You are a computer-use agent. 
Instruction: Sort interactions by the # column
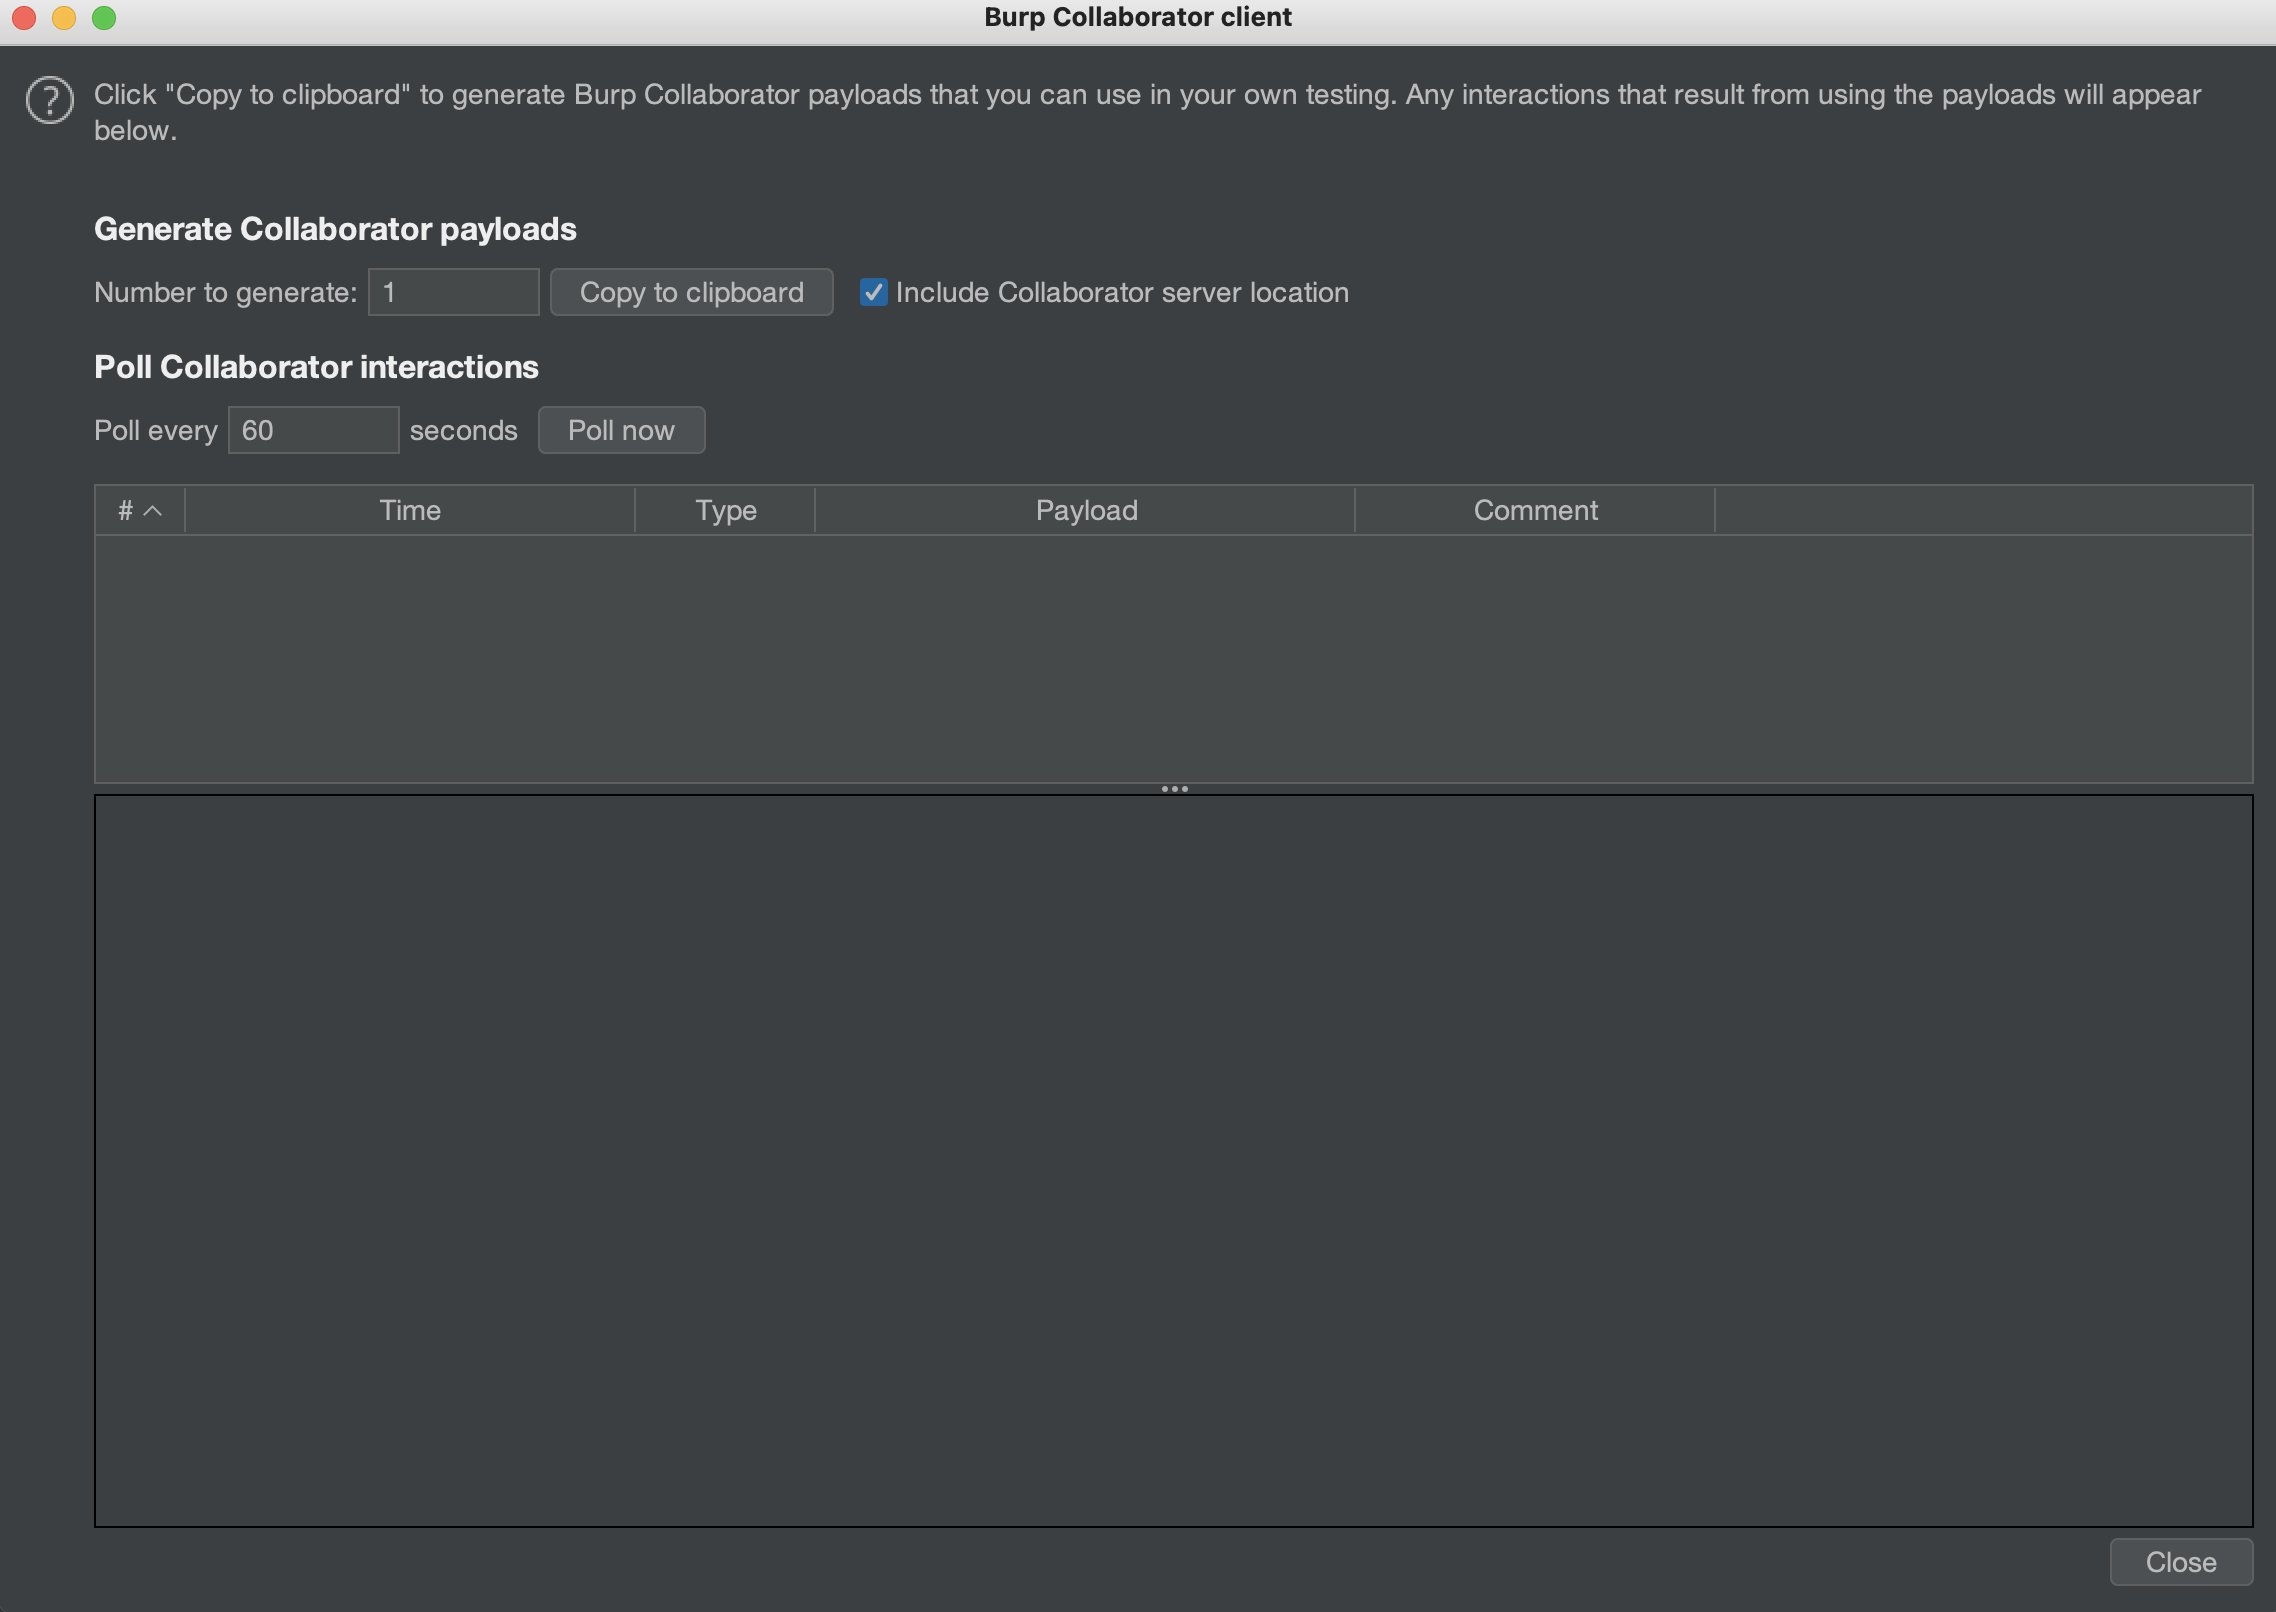tap(140, 510)
